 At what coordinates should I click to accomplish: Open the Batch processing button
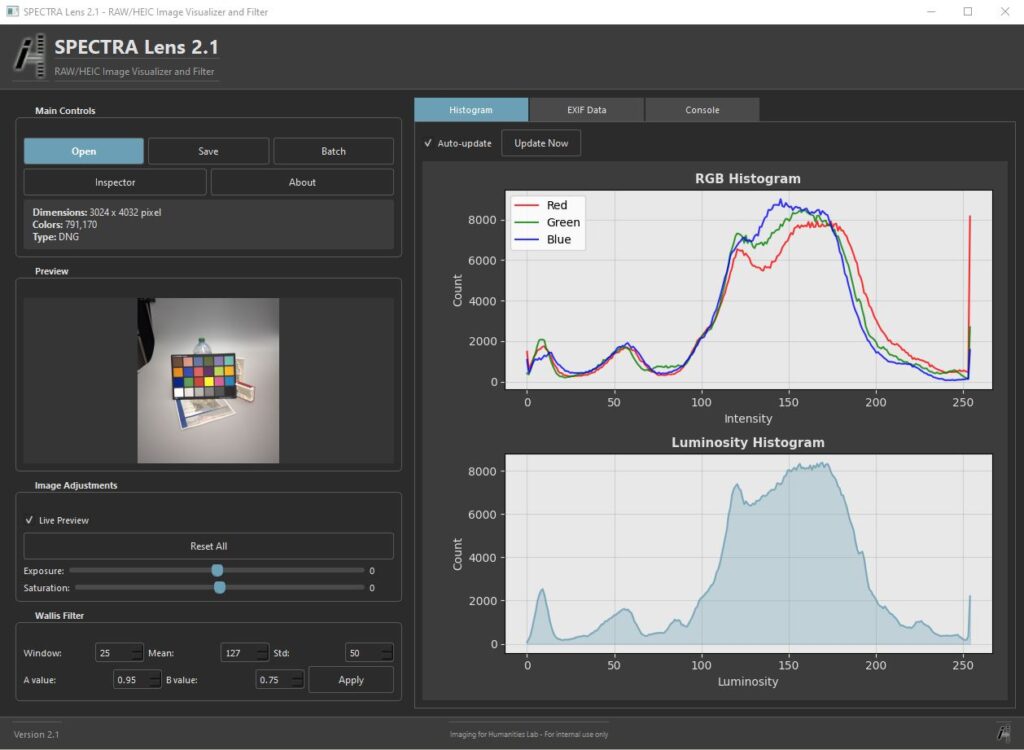pos(333,151)
